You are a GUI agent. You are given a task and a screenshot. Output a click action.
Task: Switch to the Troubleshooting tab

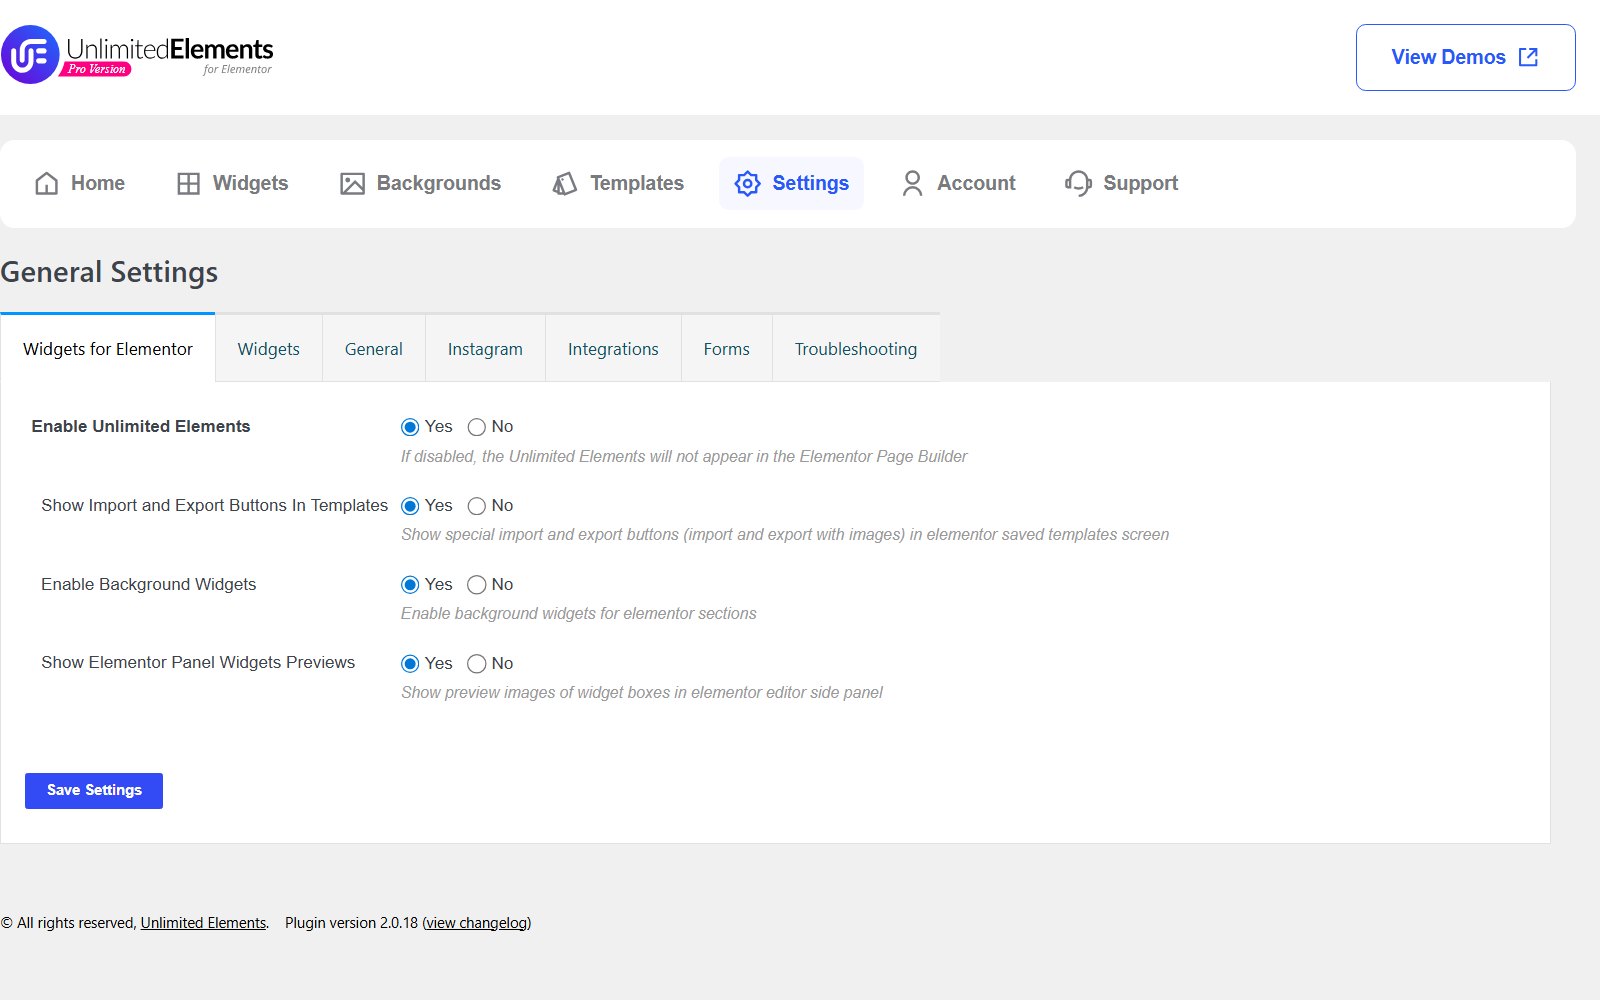click(856, 349)
